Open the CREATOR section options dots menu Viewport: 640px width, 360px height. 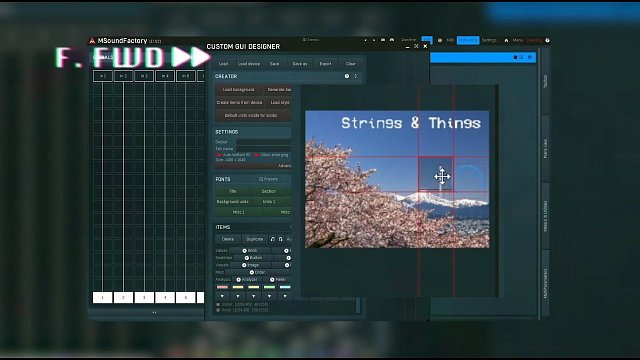click(x=356, y=76)
